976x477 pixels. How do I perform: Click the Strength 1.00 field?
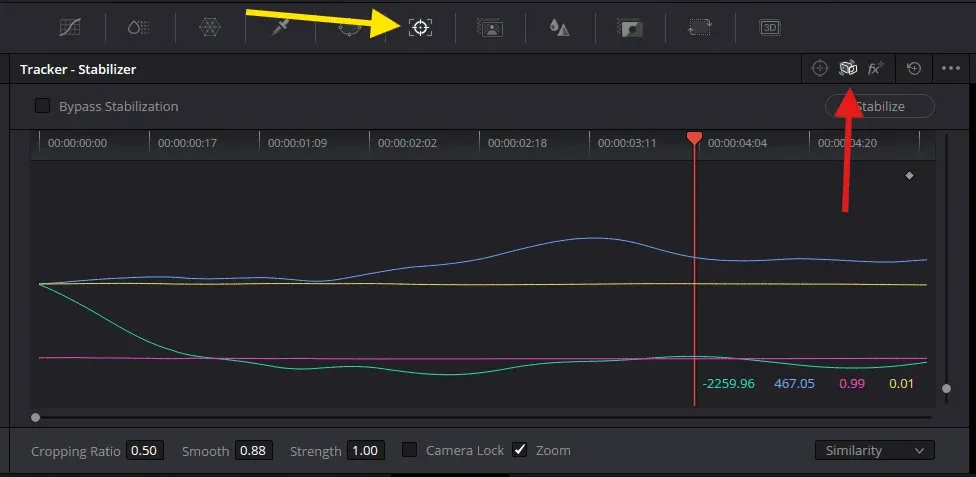click(x=365, y=450)
